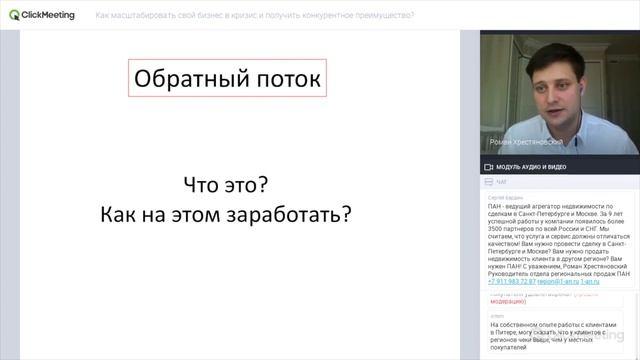
Task: Click the slide line Как на этом заработать?
Action: click(226, 214)
